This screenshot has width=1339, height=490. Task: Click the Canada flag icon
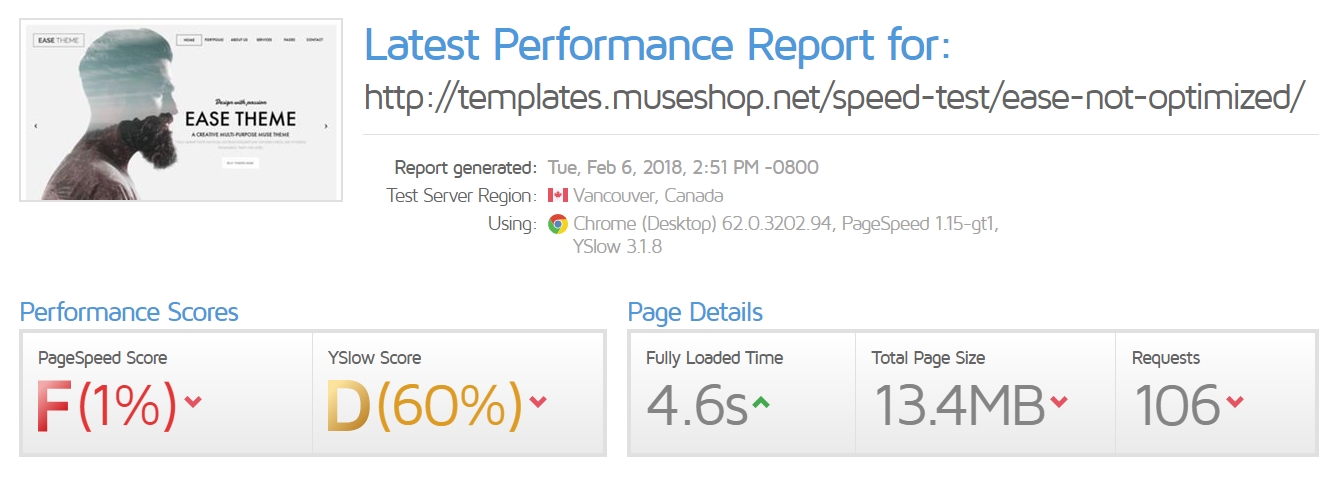coord(558,195)
